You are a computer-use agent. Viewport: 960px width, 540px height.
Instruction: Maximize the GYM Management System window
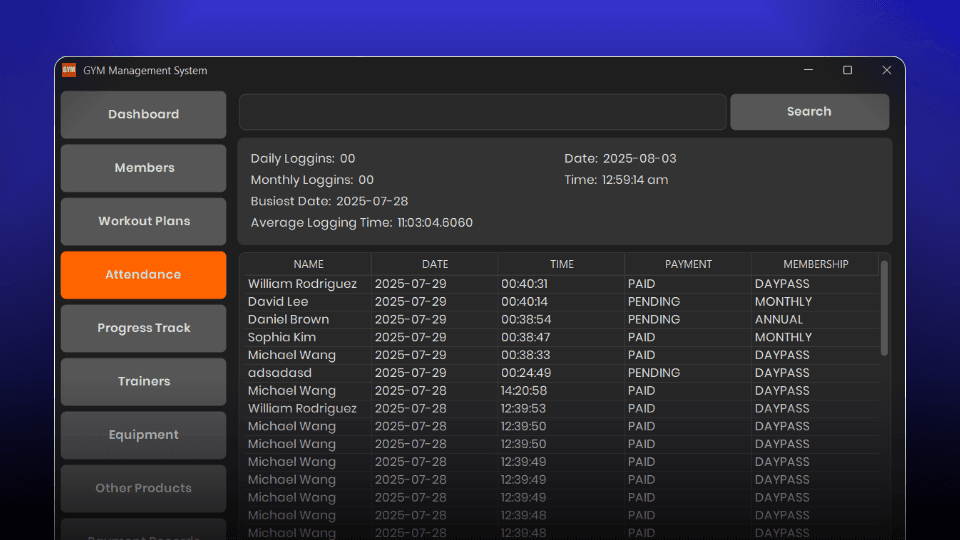coord(847,70)
